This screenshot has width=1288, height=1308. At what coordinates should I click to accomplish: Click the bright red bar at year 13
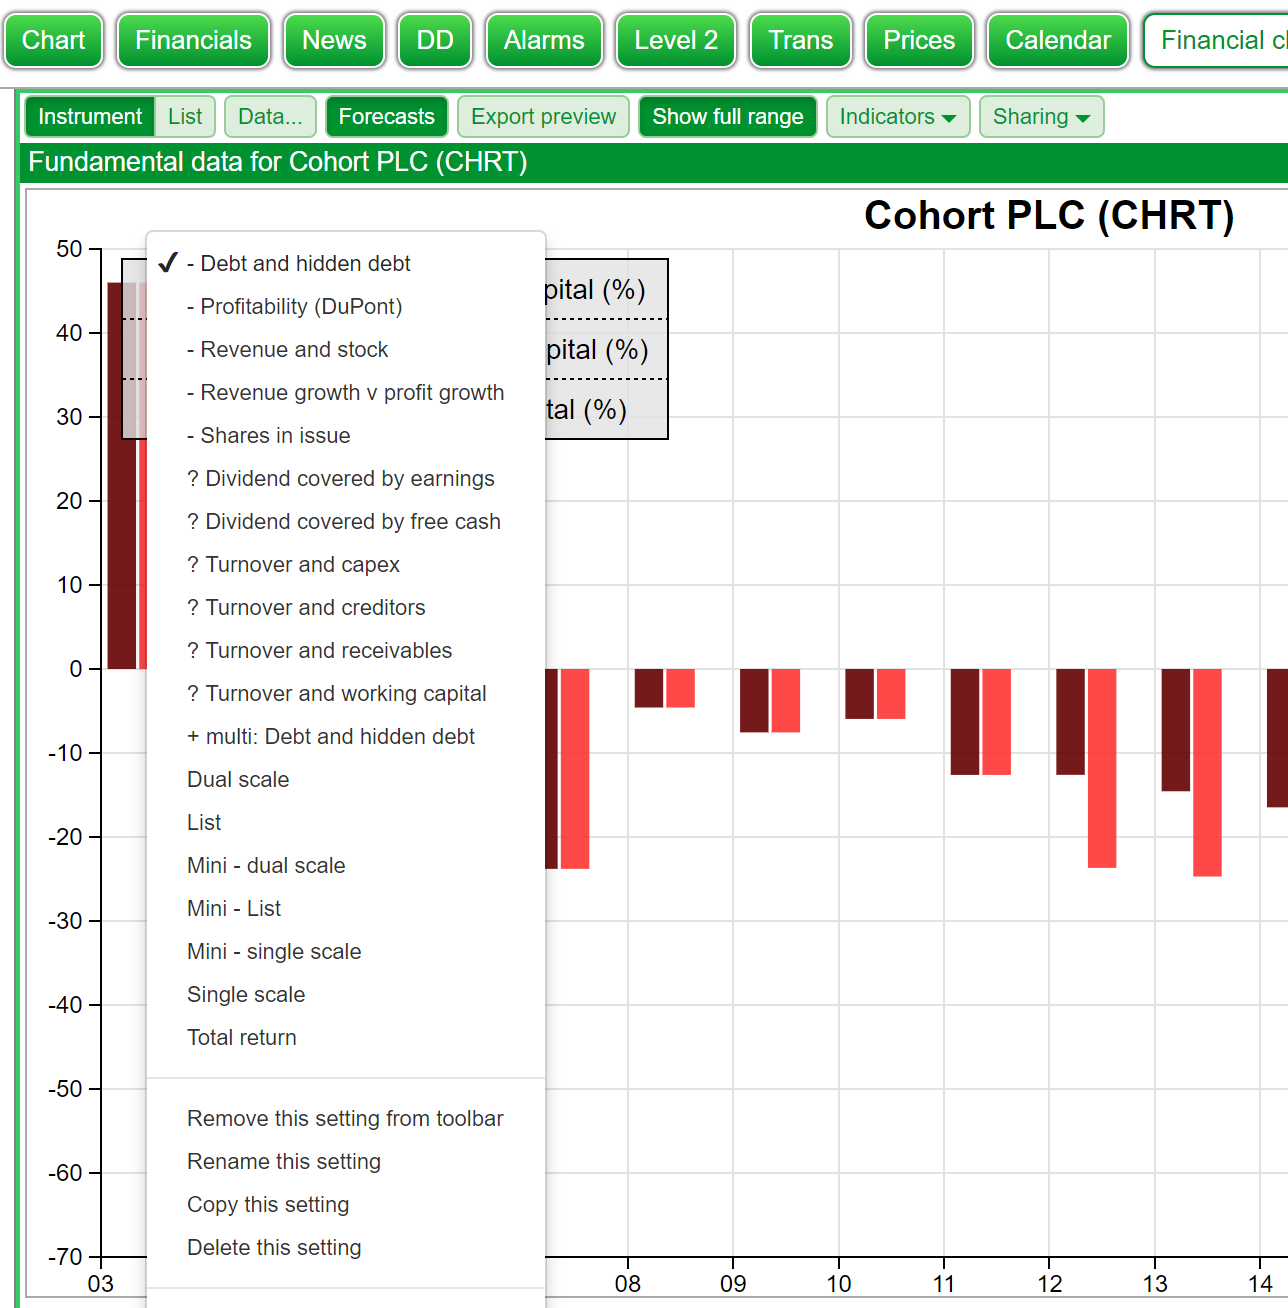click(1207, 772)
